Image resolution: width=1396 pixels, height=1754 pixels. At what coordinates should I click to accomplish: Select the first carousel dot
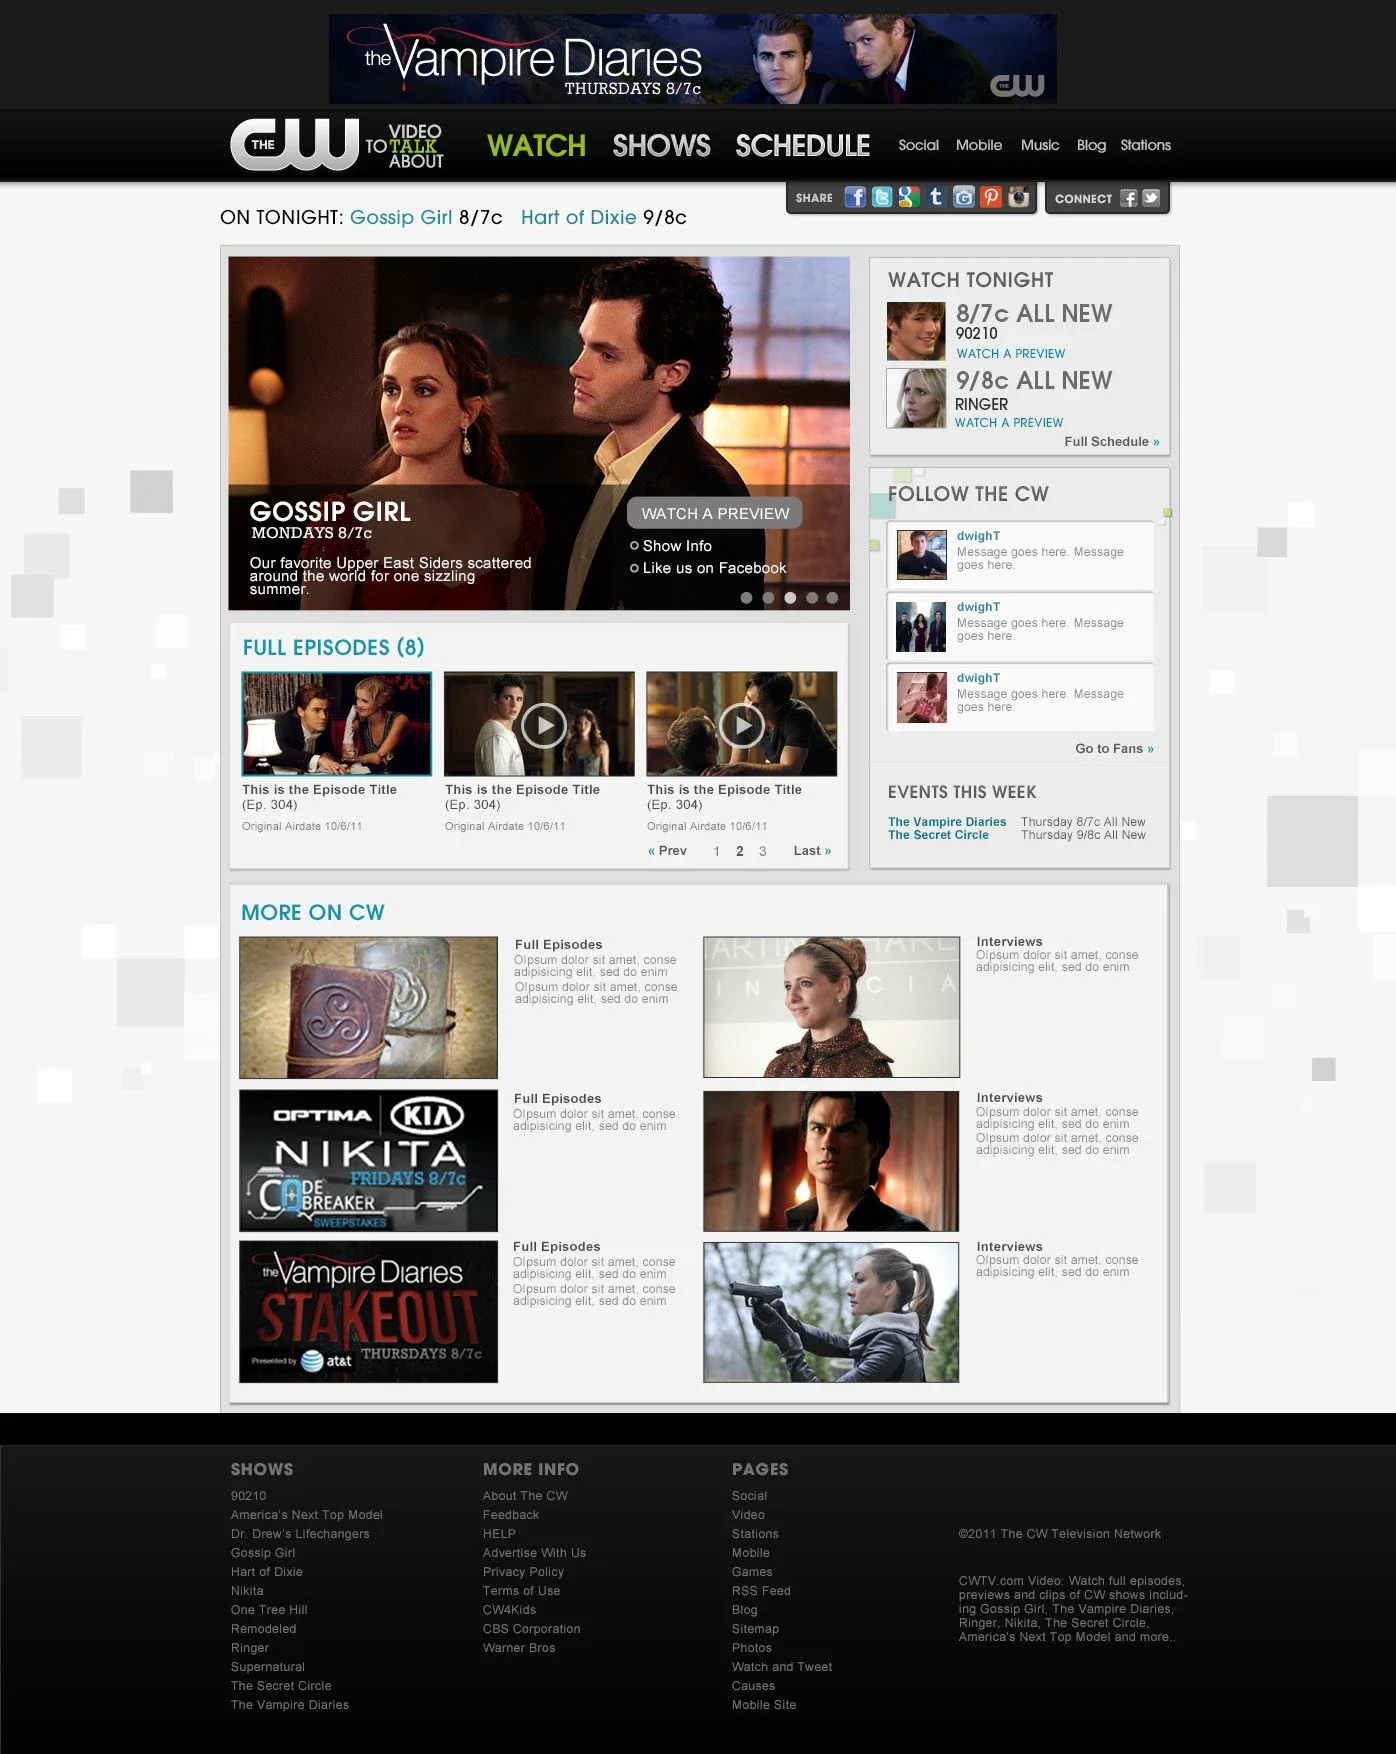pos(746,598)
